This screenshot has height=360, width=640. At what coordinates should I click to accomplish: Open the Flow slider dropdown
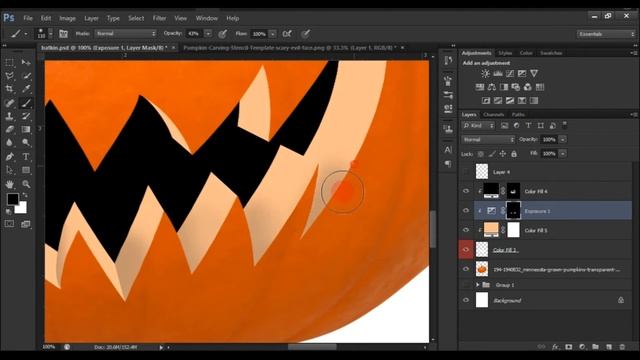tap(273, 34)
